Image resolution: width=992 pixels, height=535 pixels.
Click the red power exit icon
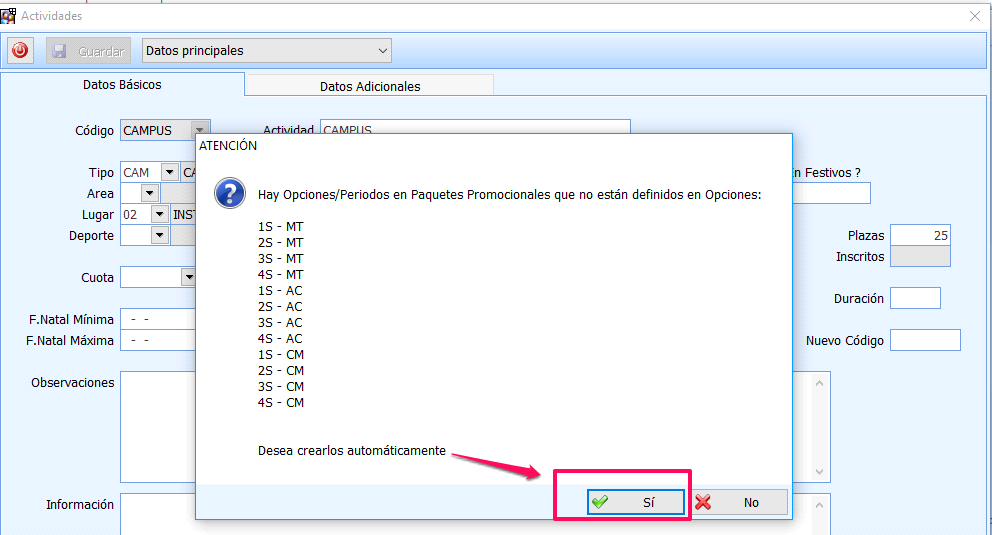20,51
